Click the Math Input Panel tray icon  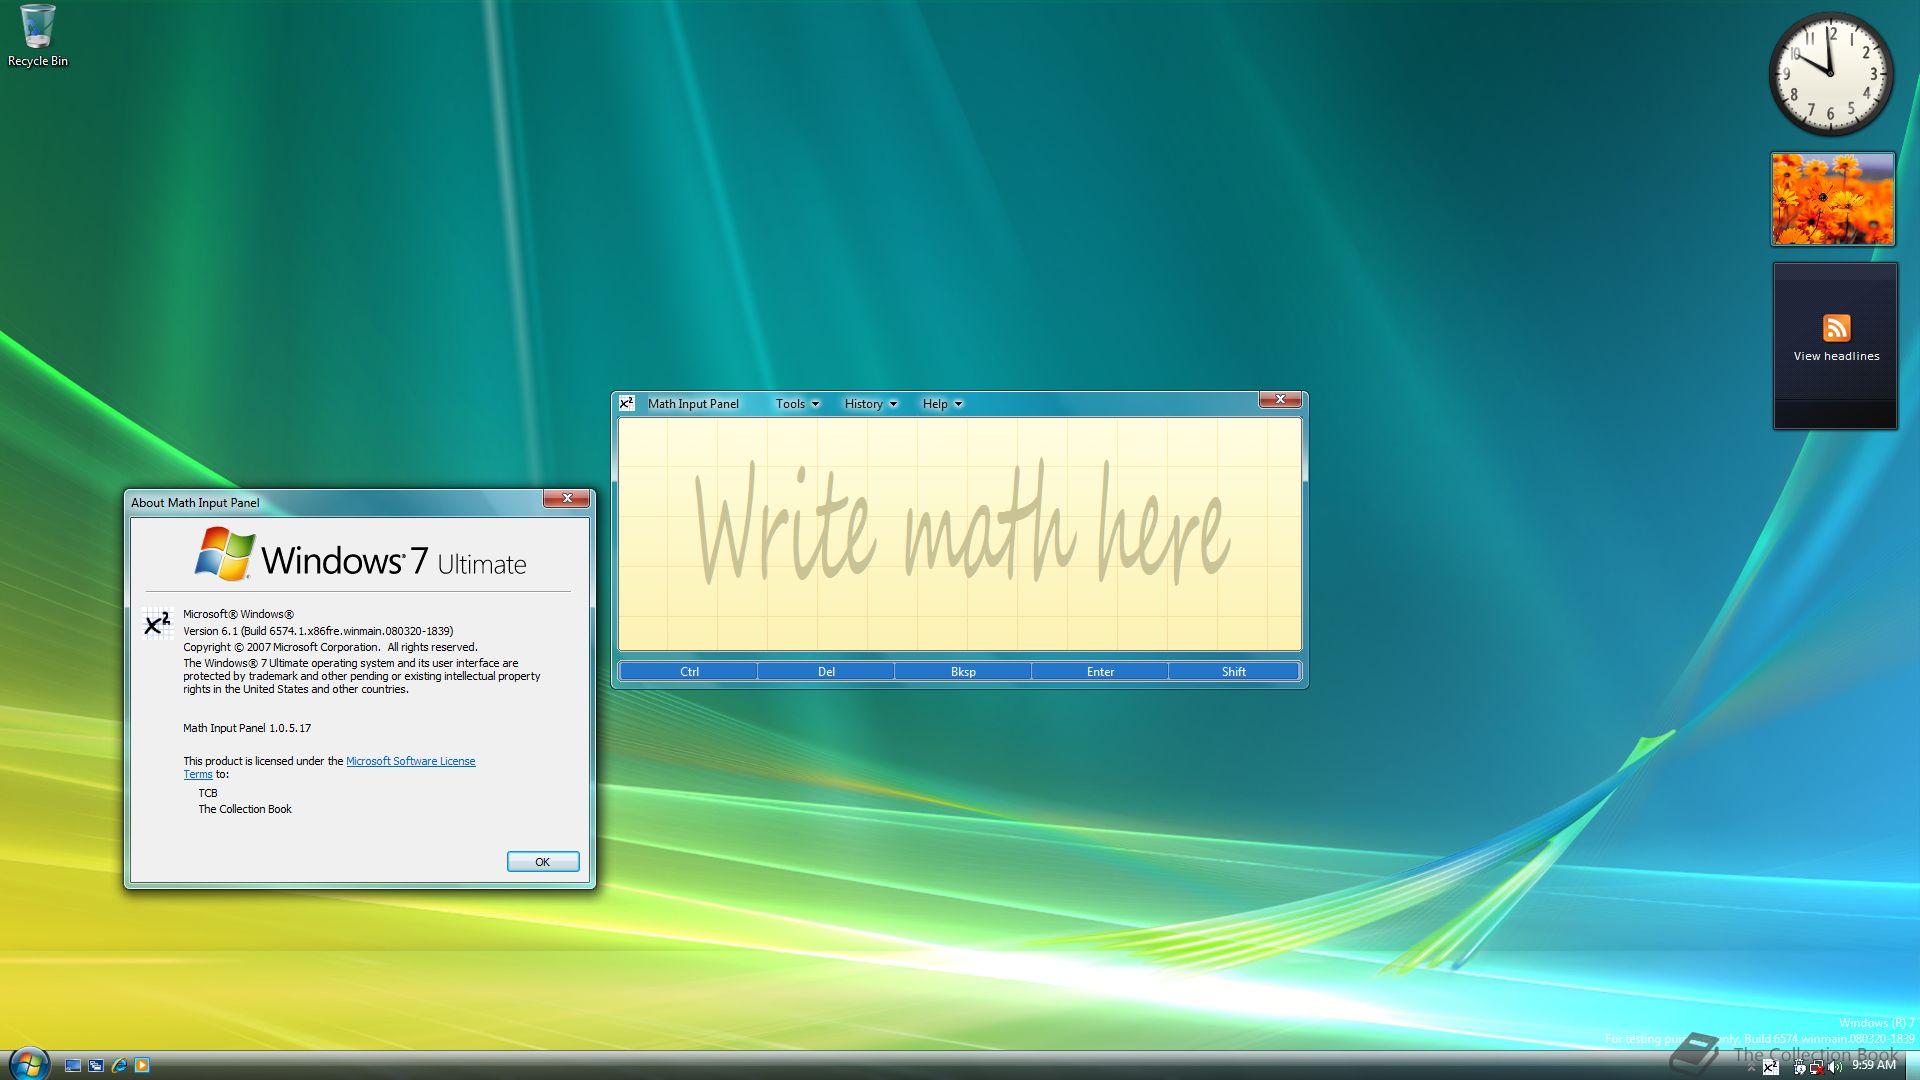click(x=1771, y=1067)
